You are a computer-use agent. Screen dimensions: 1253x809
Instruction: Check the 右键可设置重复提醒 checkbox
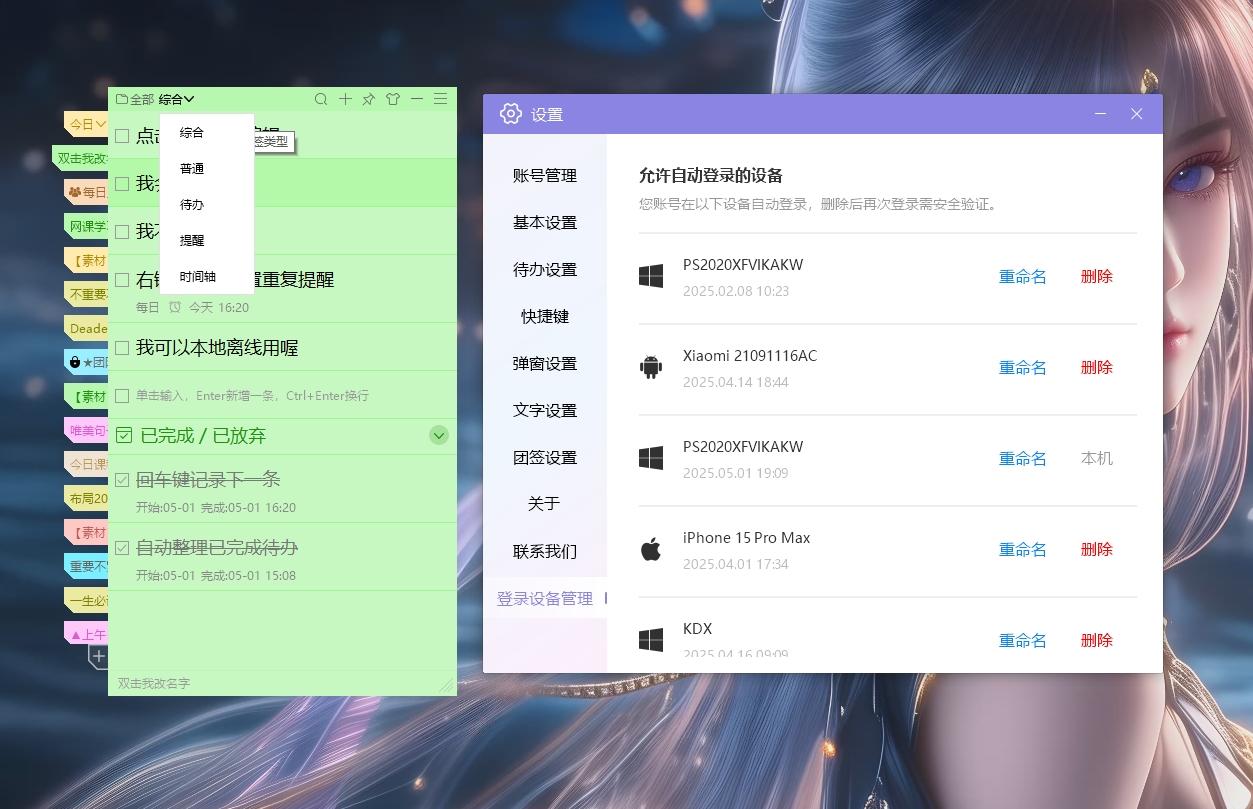[x=122, y=280]
